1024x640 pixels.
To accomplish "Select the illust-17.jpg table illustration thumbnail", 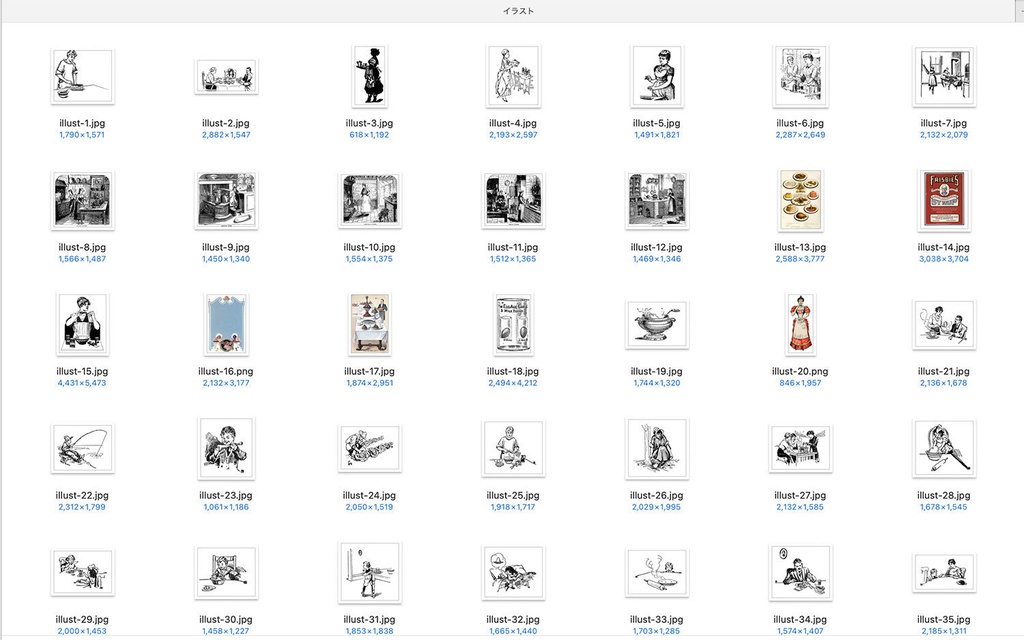I will point(370,323).
